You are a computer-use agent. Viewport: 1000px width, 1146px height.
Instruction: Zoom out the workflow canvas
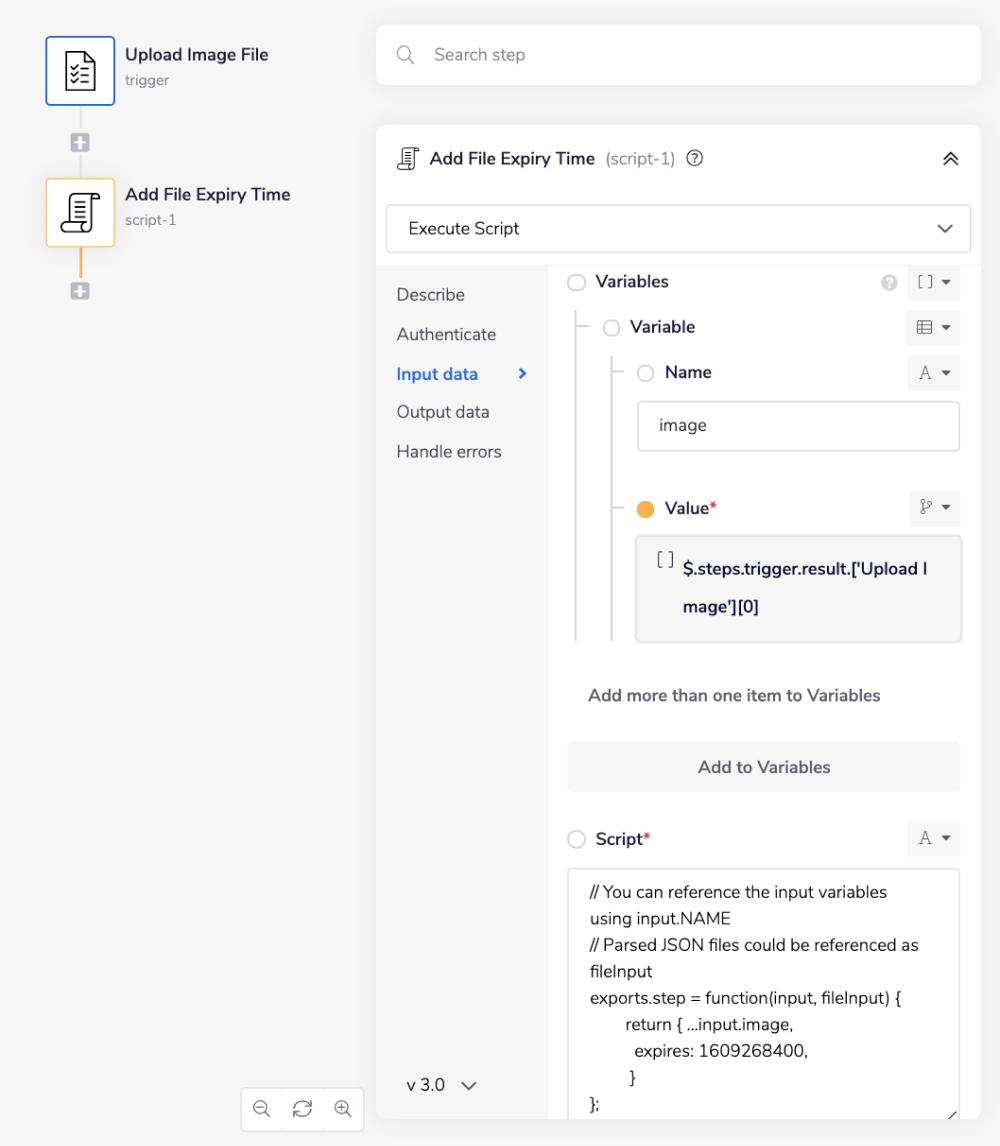(x=261, y=1109)
